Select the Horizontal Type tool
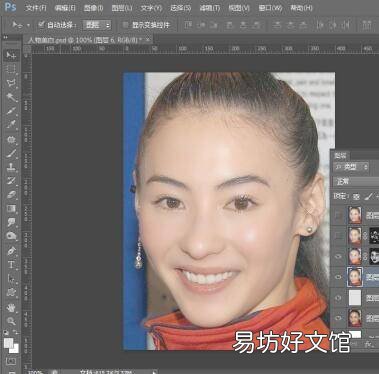 [x=11, y=265]
